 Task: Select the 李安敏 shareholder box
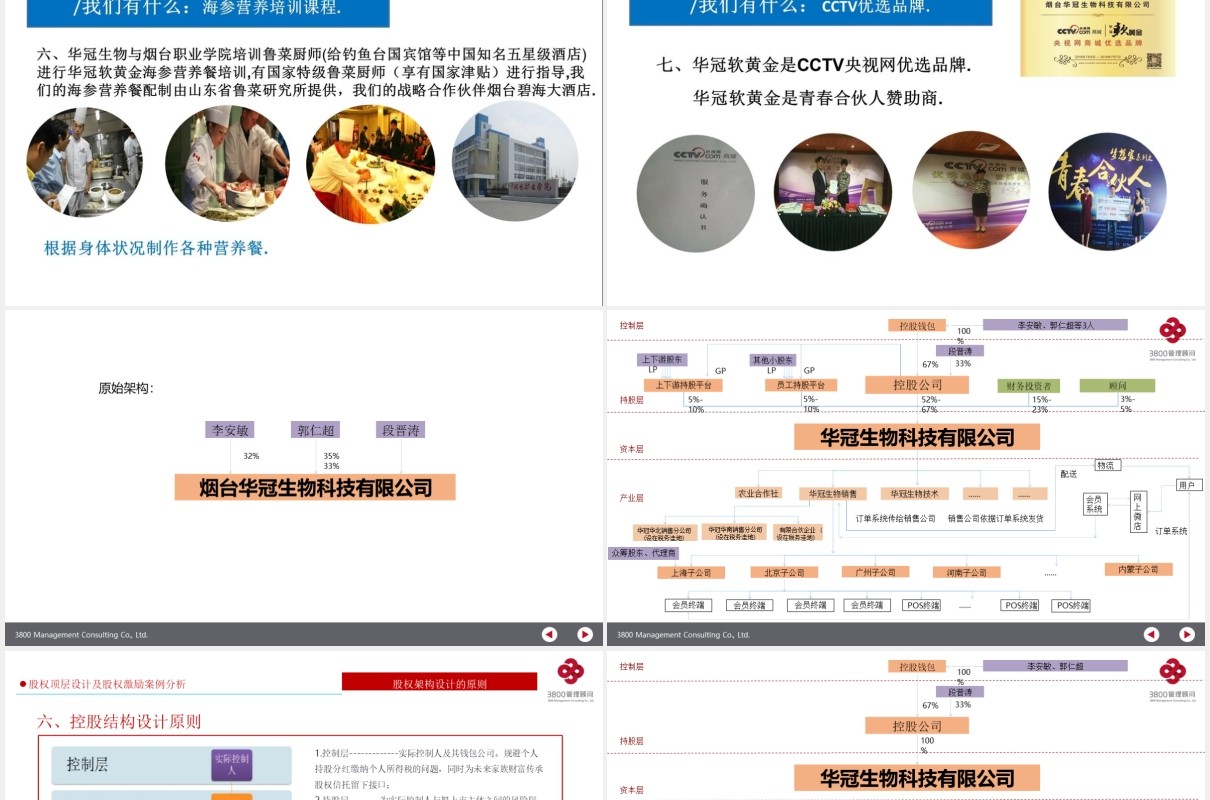pyautogui.click(x=230, y=430)
